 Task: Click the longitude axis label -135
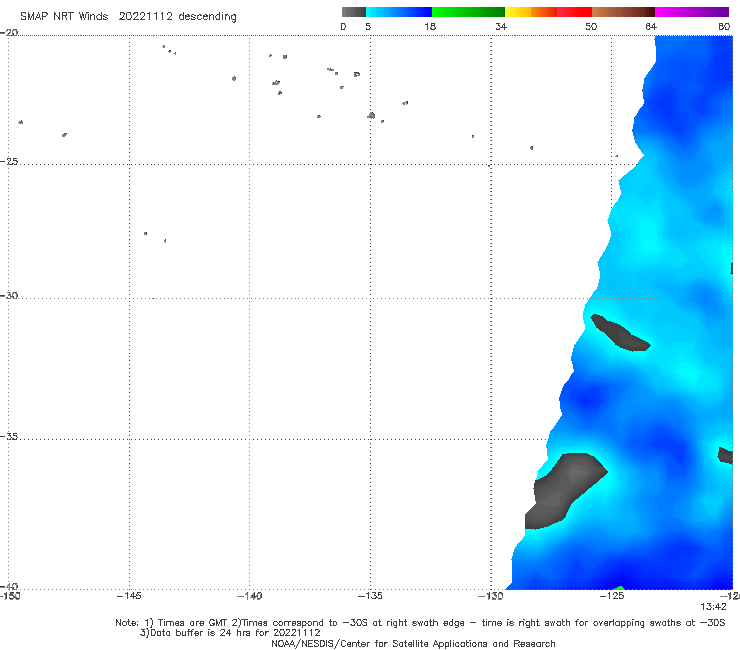coord(370,596)
